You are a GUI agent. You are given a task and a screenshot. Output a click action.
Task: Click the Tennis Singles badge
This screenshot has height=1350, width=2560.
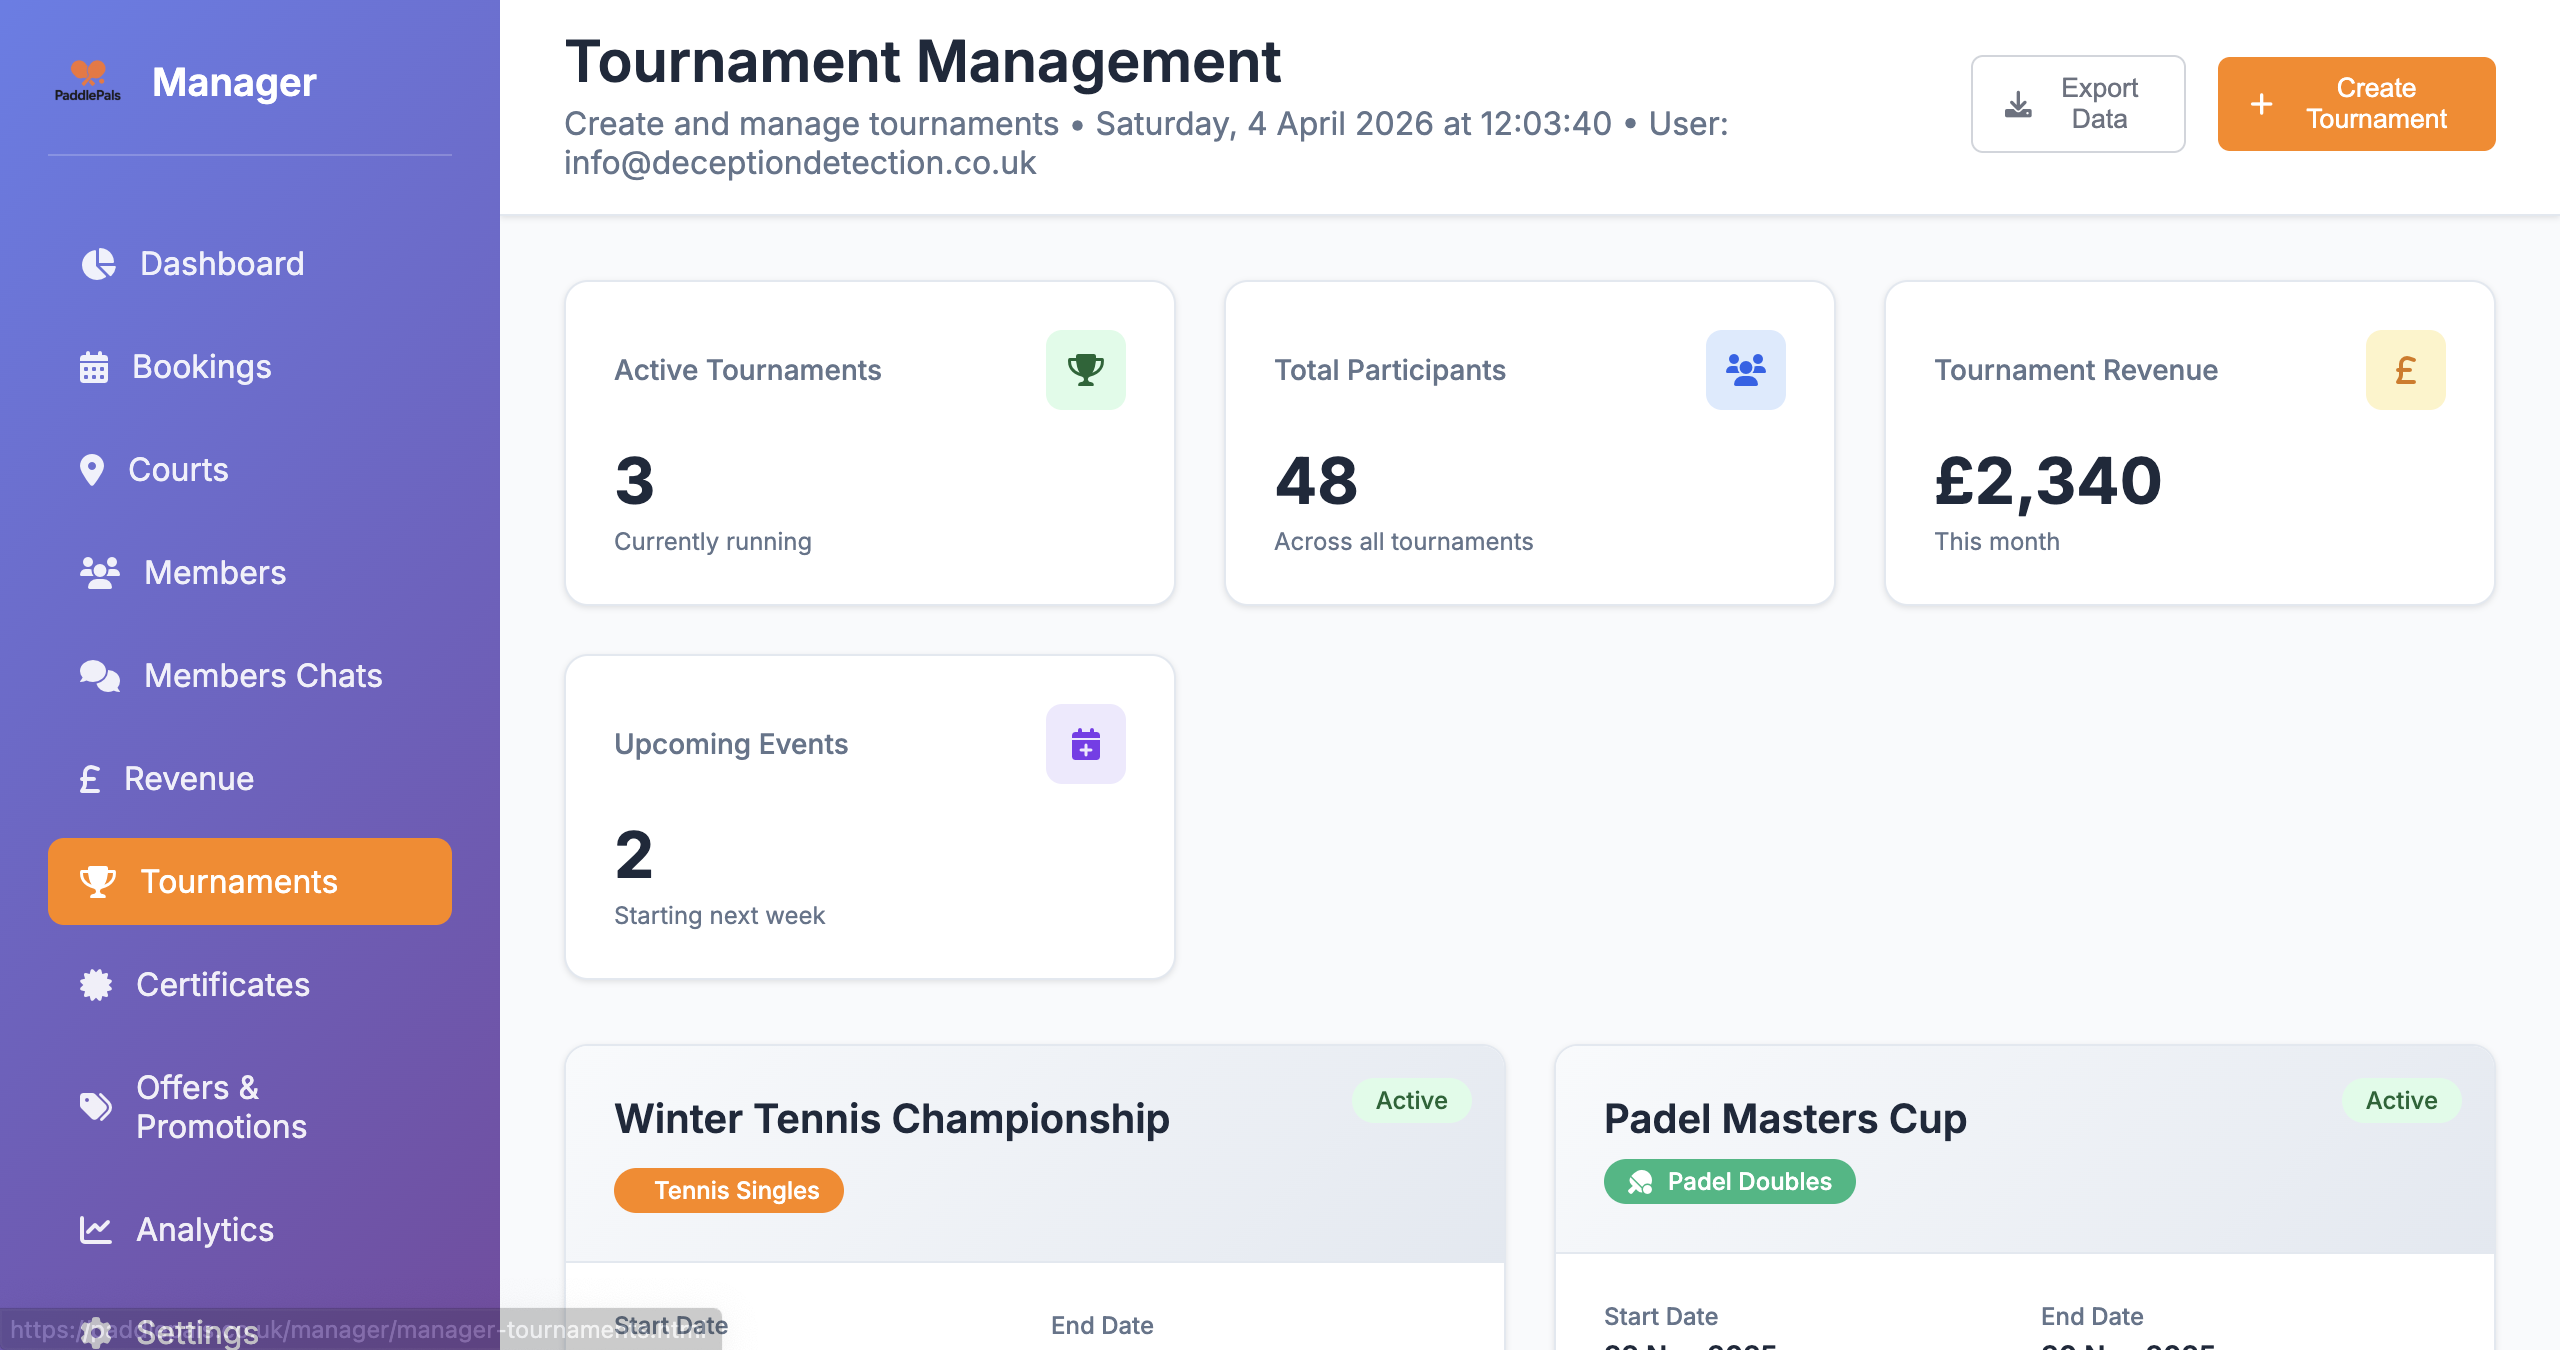pyautogui.click(x=729, y=1190)
